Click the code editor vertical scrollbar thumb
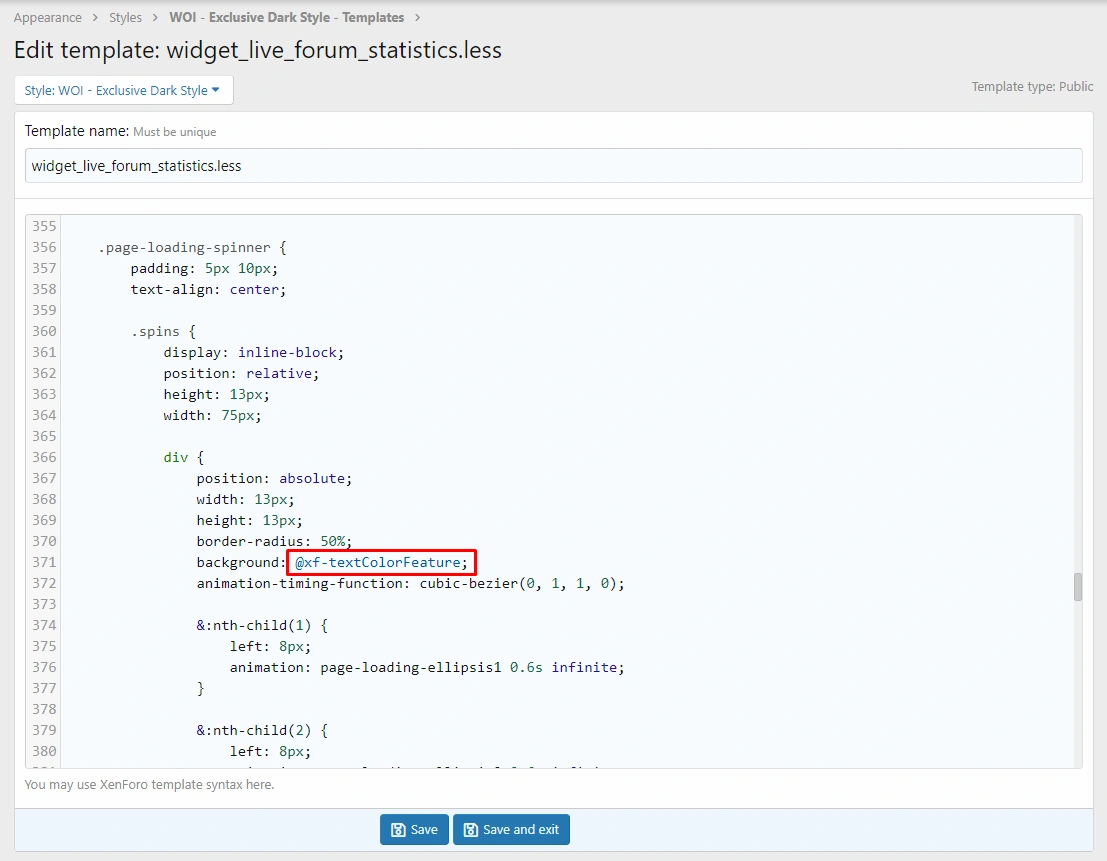 [x=1077, y=587]
